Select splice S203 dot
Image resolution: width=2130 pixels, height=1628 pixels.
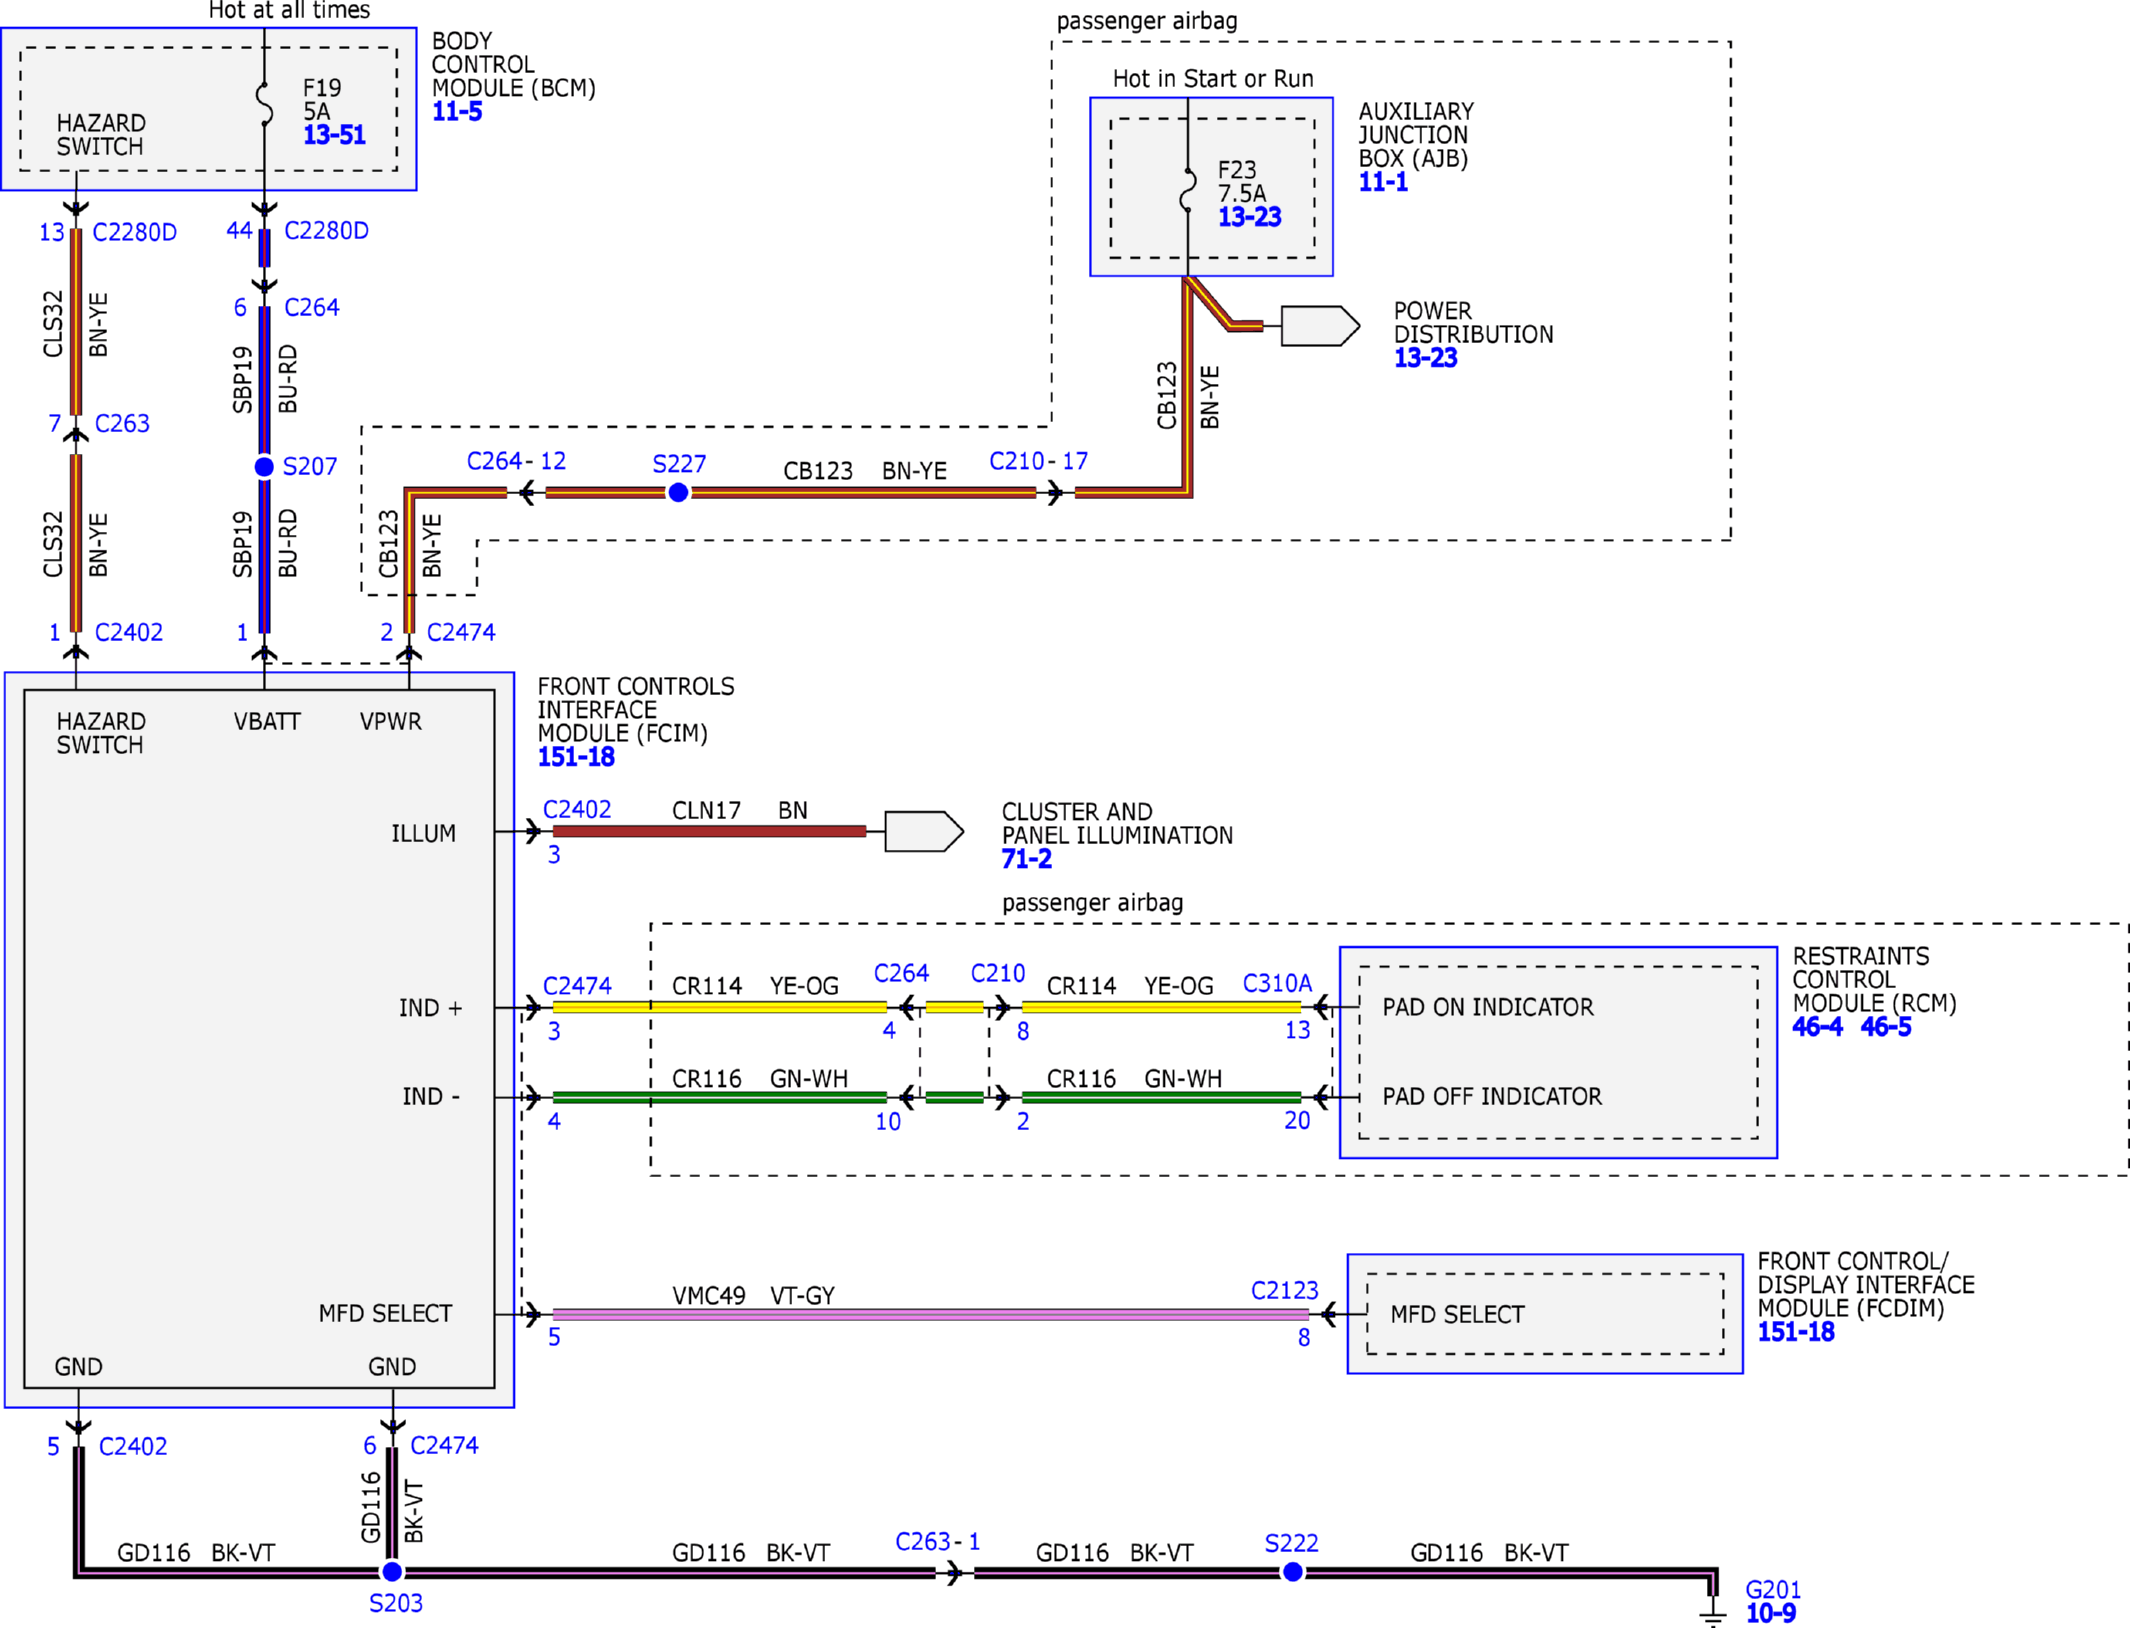(x=392, y=1572)
